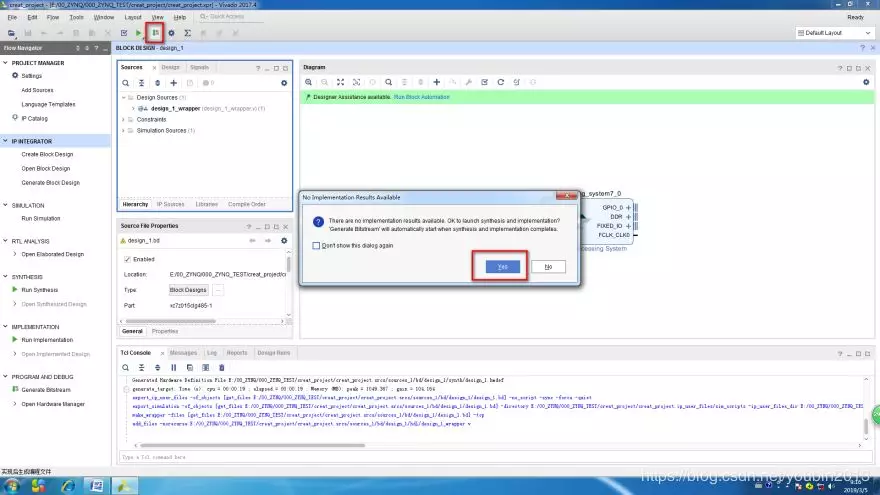The image size is (880, 495).
Task: Click Yes in the dialog
Action: (502, 267)
